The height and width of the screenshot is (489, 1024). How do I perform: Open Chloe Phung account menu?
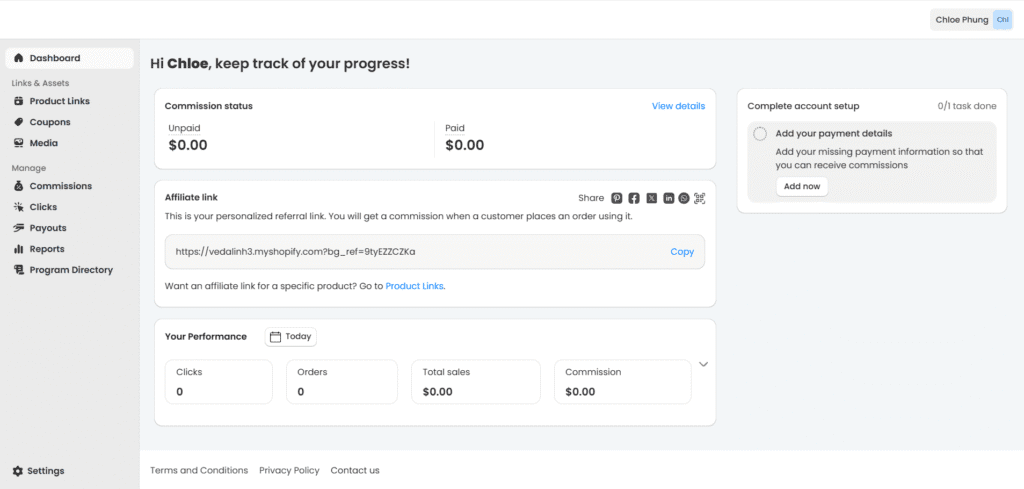(972, 20)
